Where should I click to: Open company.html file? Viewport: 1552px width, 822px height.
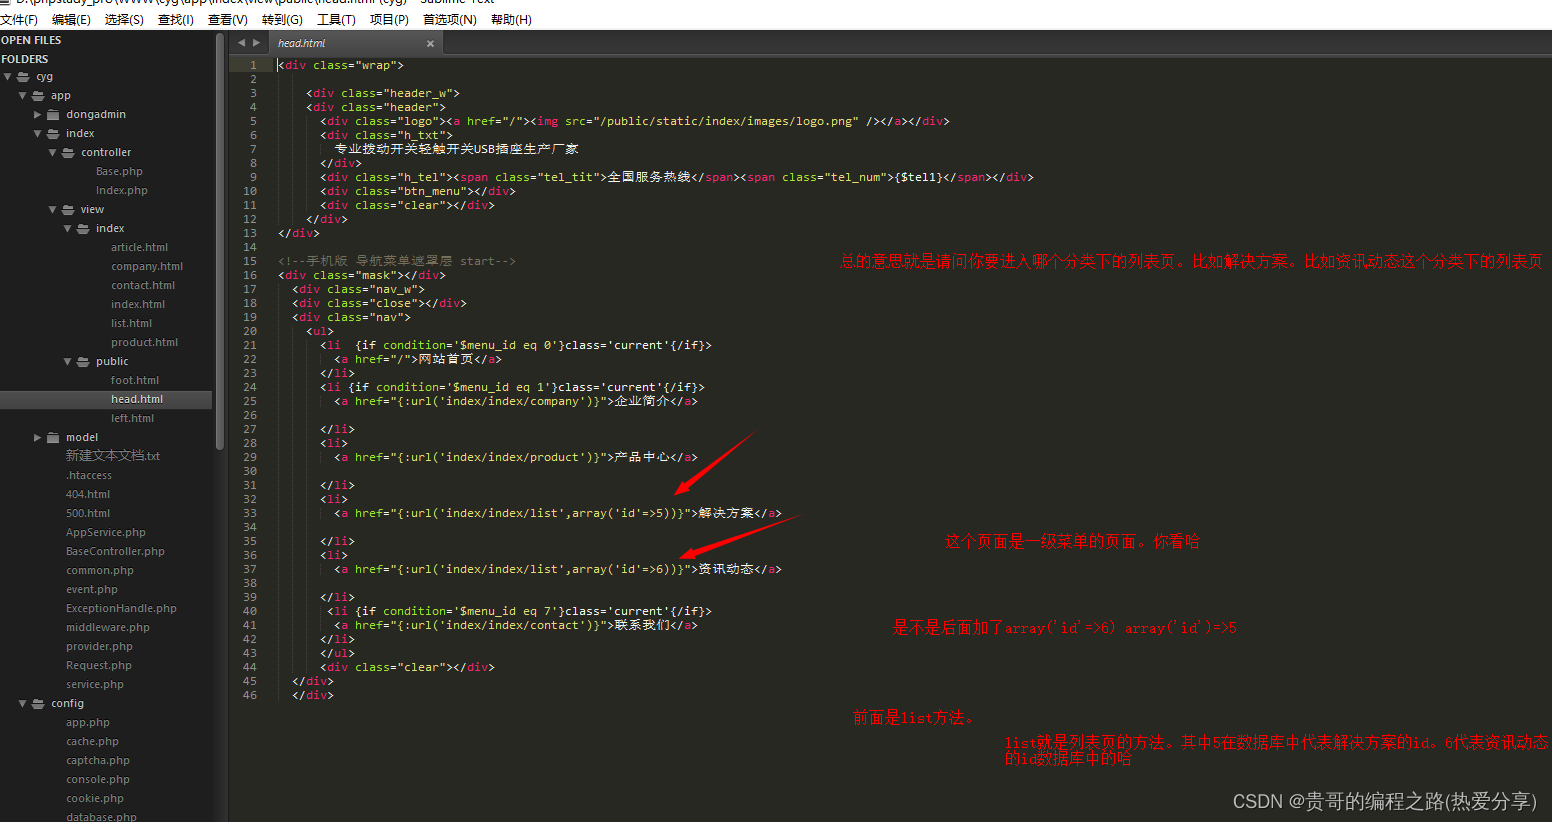click(x=147, y=267)
